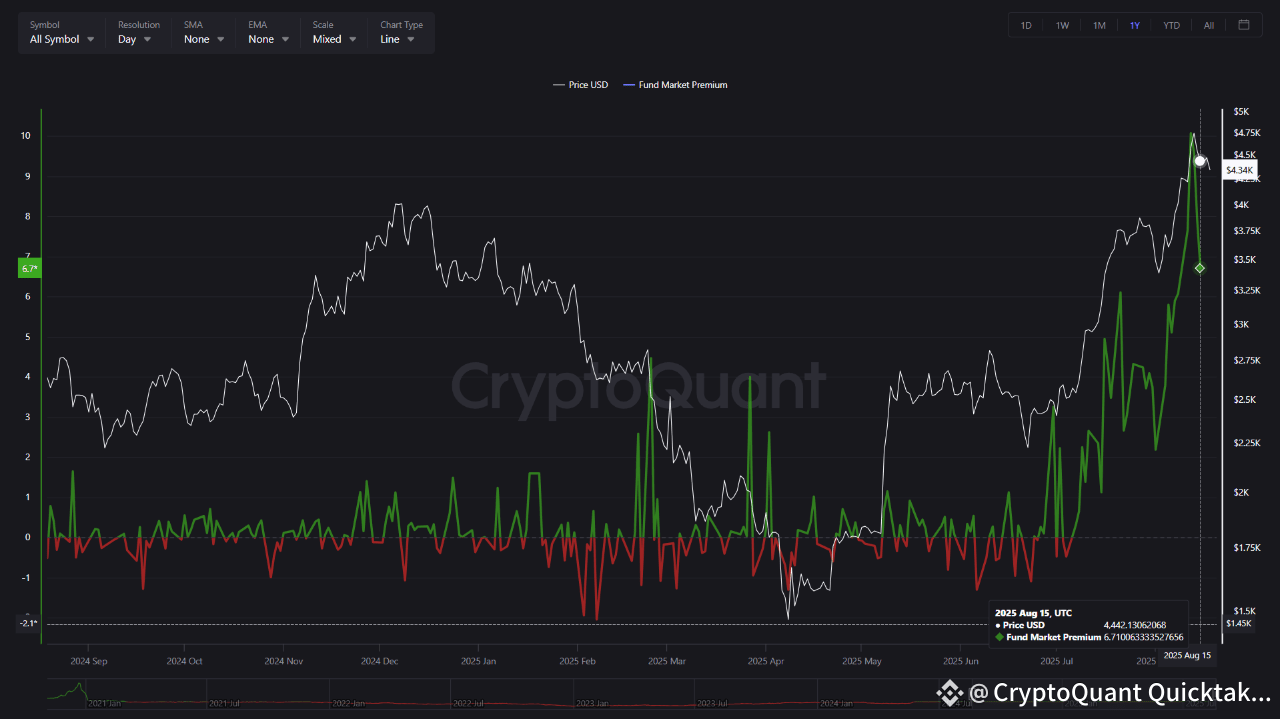Image resolution: width=1280 pixels, height=719 pixels.
Task: Click the tooltip Price USD value 4,442.13
Action: coord(1135,625)
